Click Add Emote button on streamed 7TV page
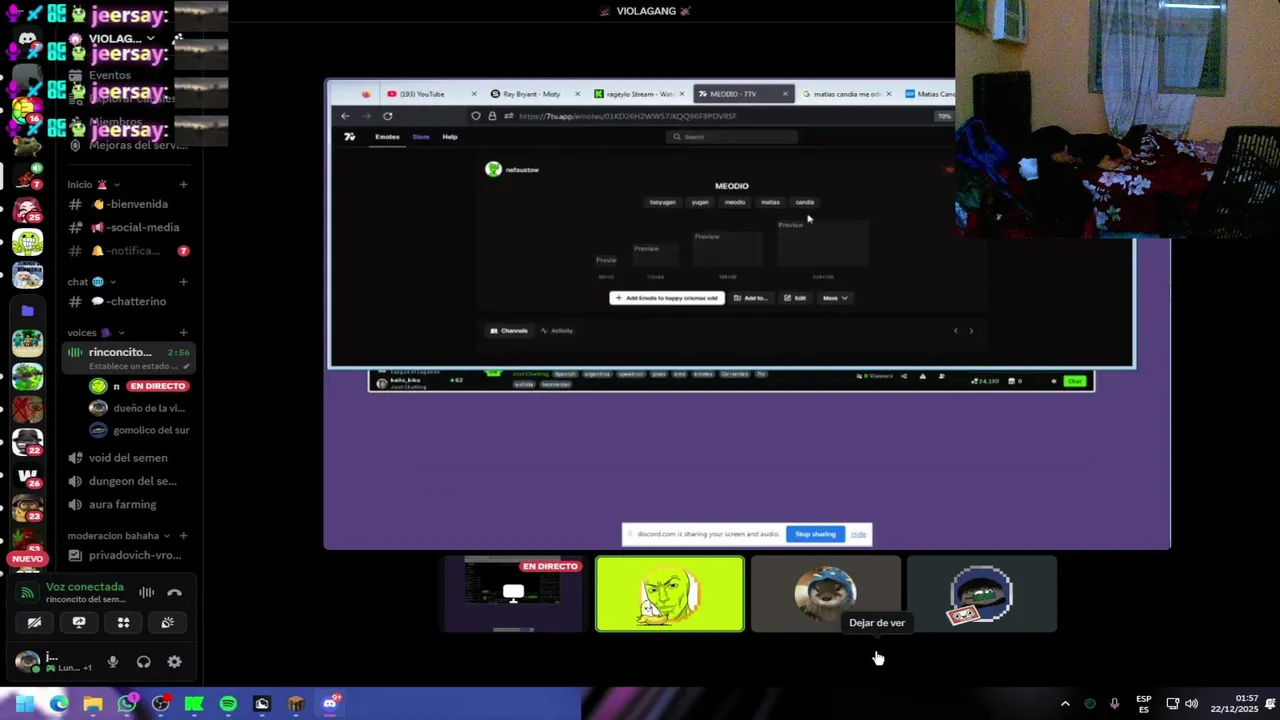 [x=667, y=298]
